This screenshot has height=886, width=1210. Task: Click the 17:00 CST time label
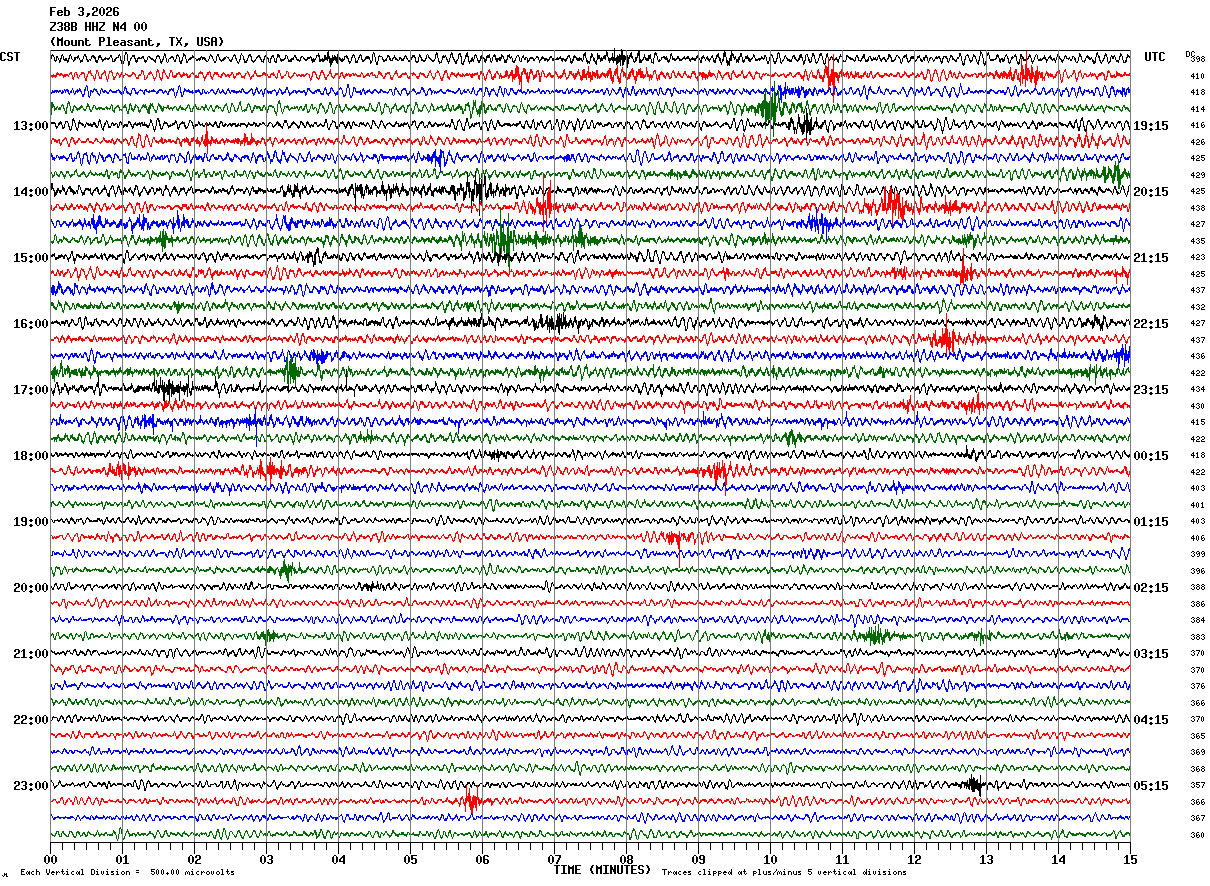(30, 390)
